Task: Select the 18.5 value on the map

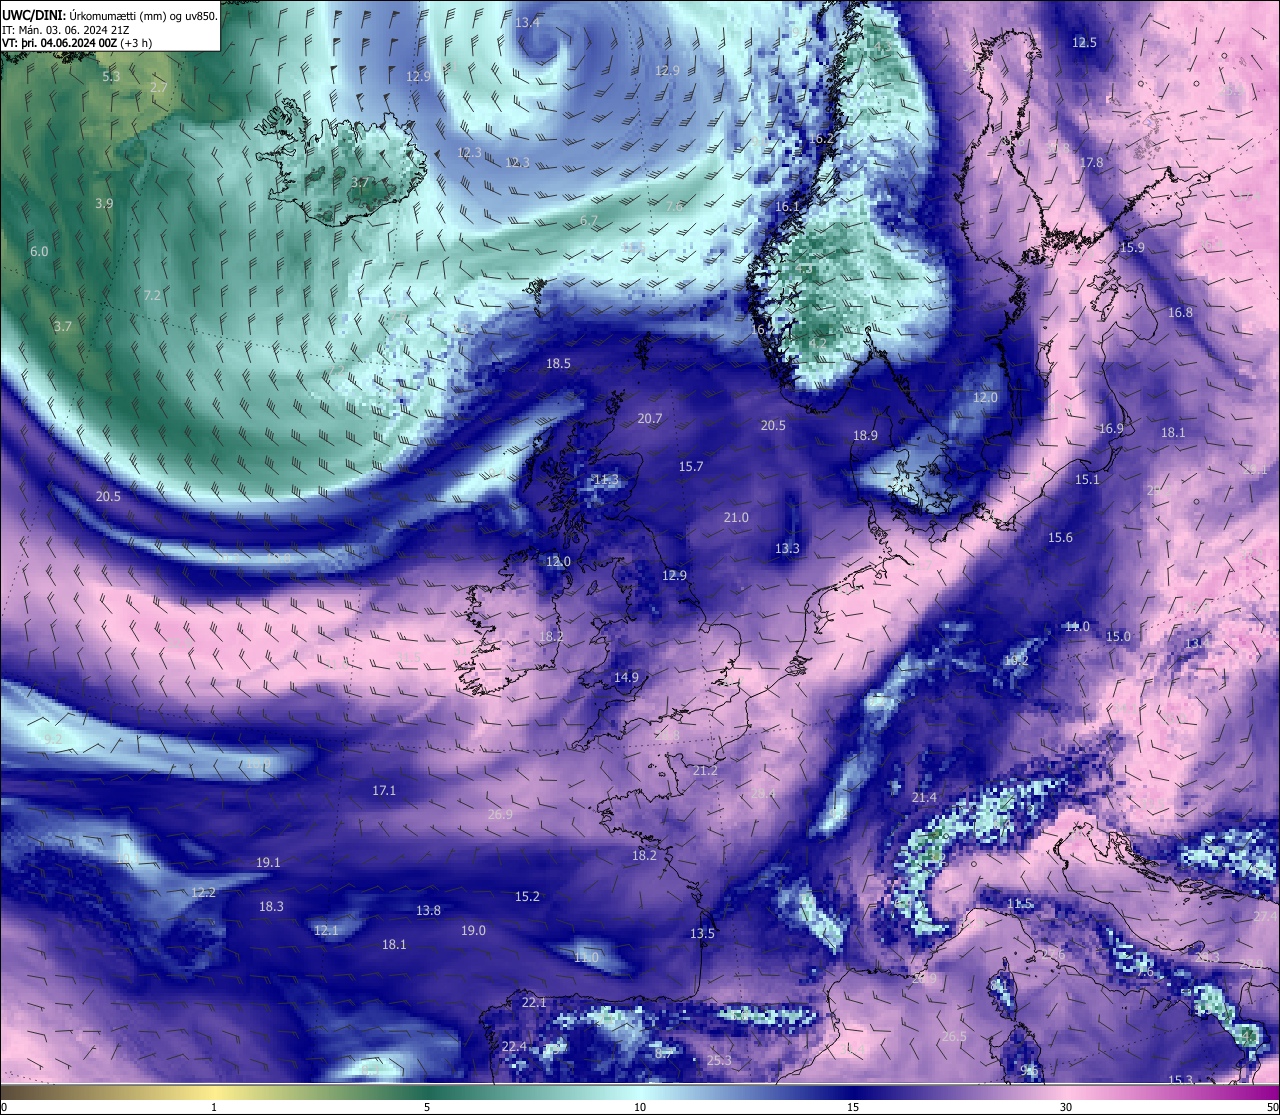Action: 558,363
